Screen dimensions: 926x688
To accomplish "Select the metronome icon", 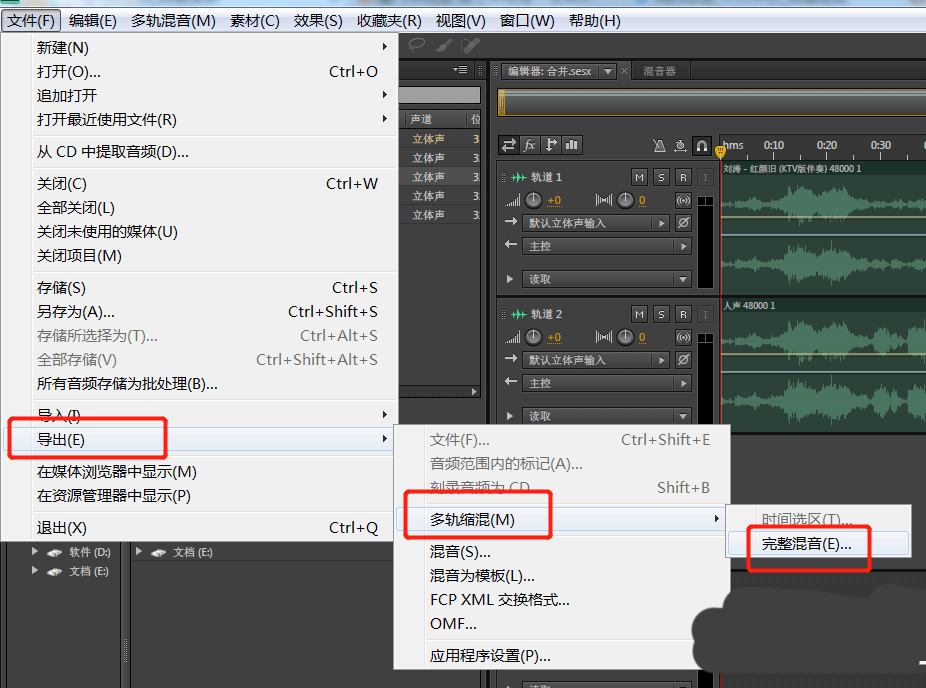I will [657, 145].
